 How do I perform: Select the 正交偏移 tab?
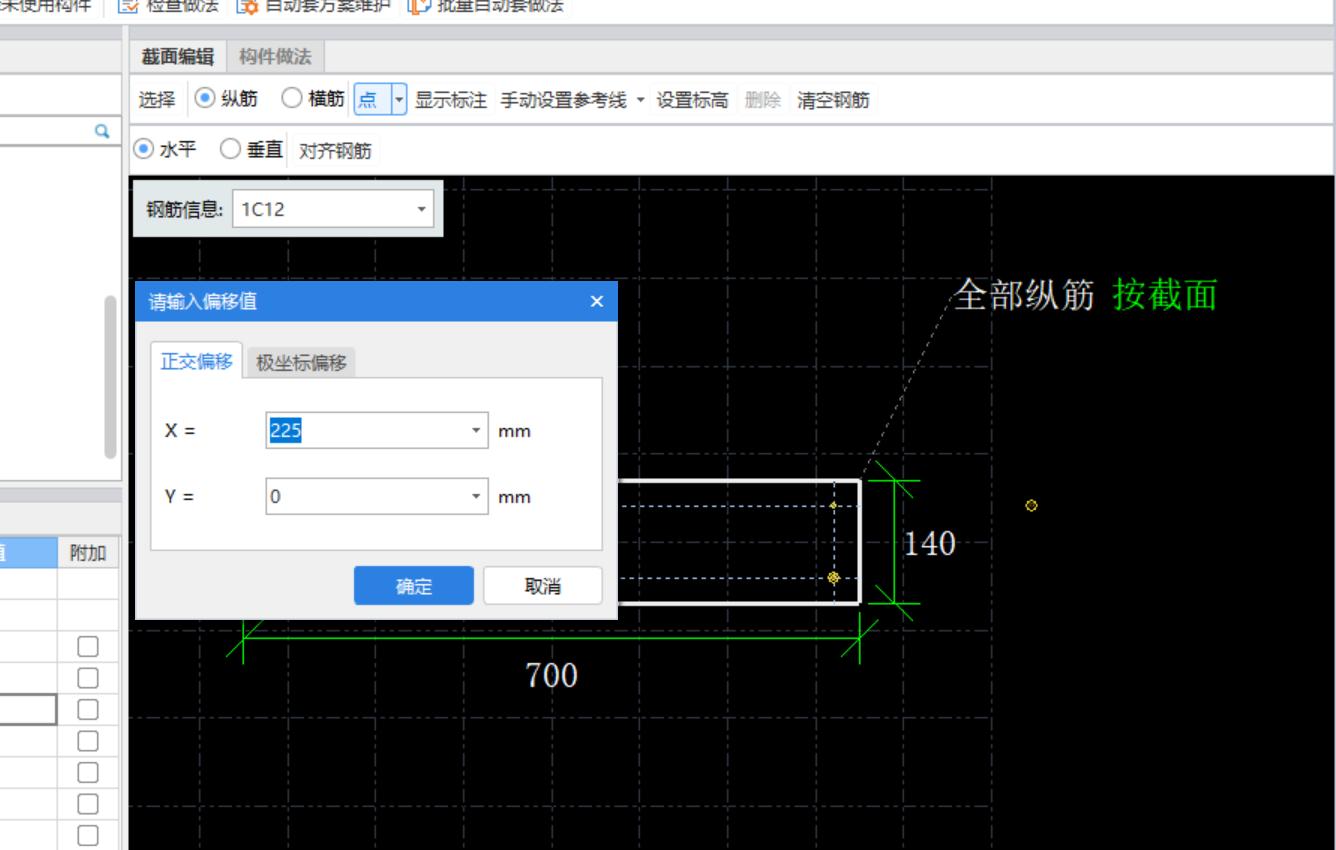pyautogui.click(x=197, y=362)
